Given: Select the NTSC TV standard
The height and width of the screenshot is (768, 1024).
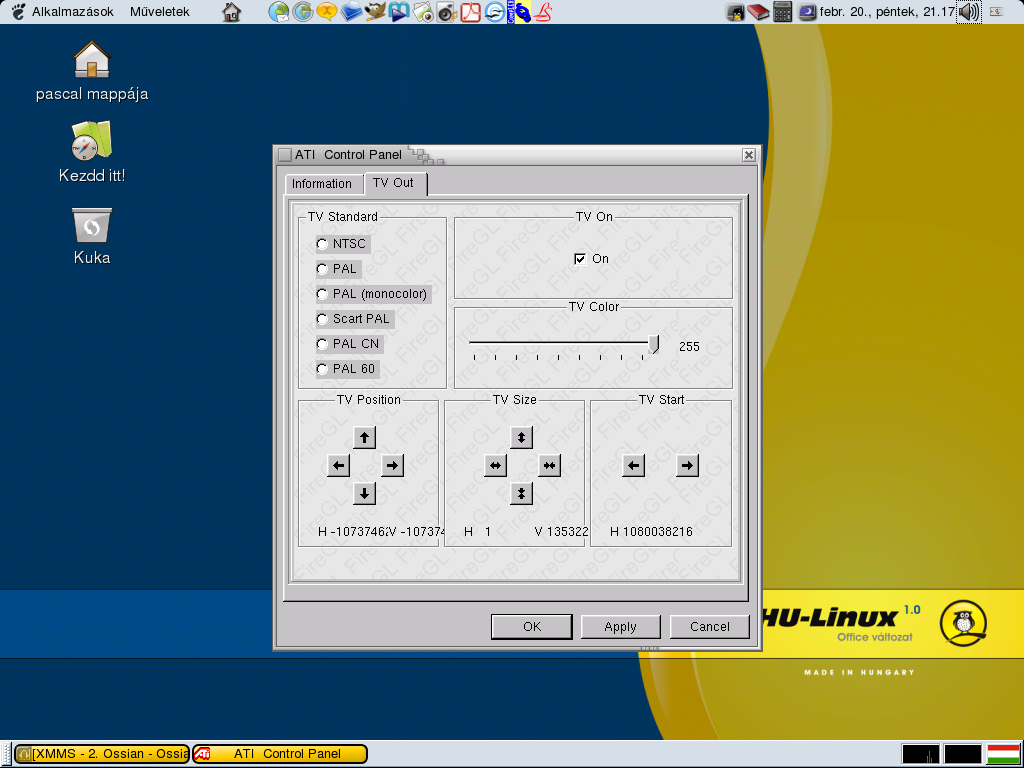Looking at the screenshot, I should click(x=322, y=244).
